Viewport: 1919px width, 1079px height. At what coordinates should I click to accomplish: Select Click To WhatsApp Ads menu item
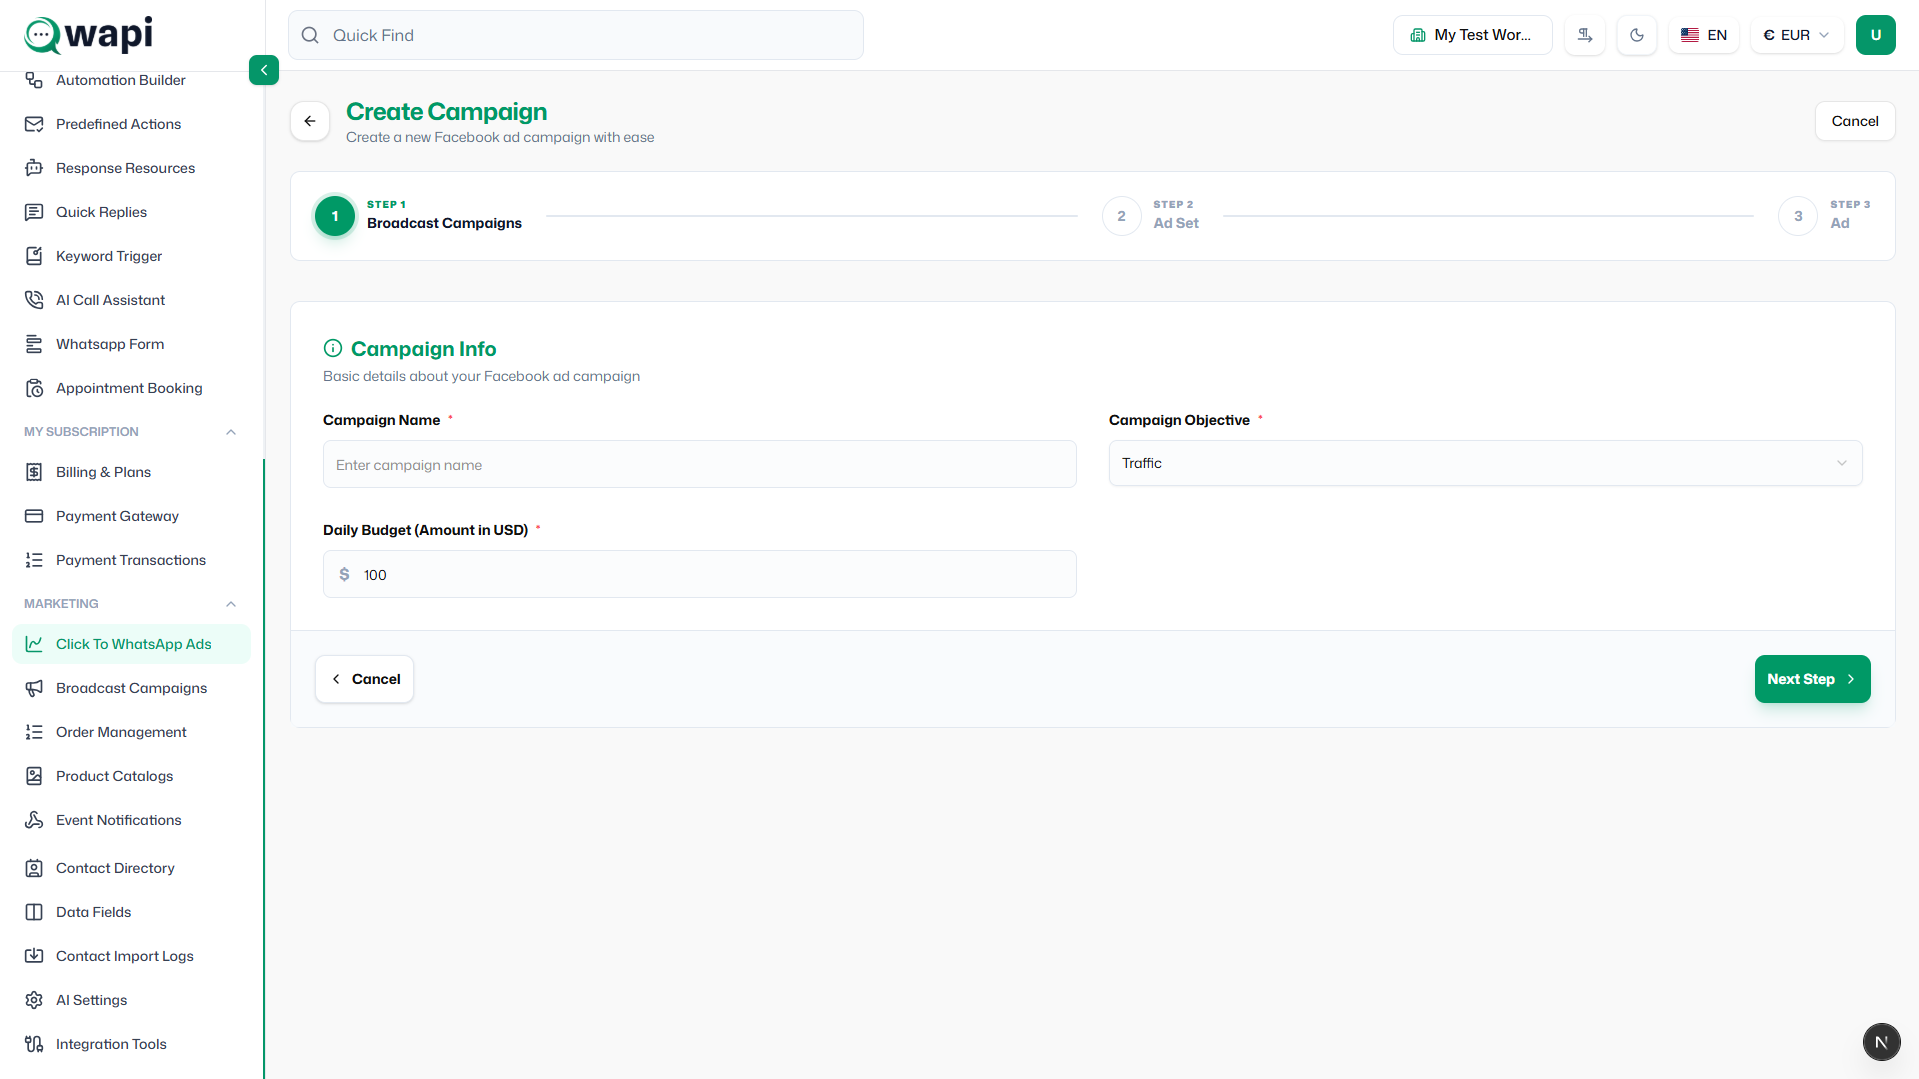[x=131, y=644]
